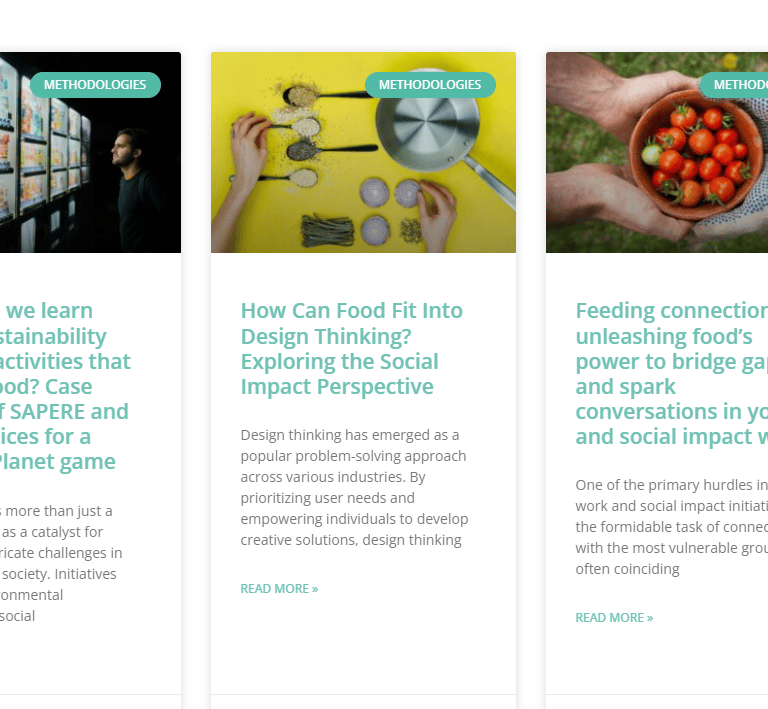
Task: Open the 'Feeding connection' article title
Action: click(671, 373)
